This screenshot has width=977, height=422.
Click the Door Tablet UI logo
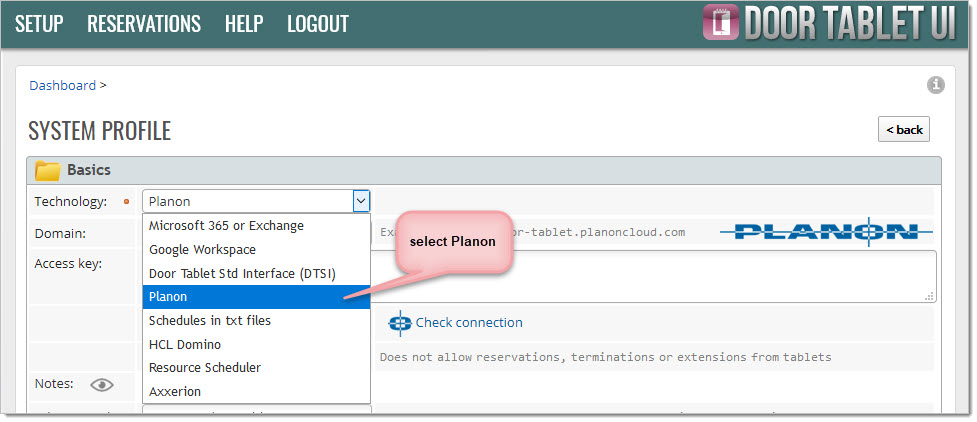click(x=829, y=23)
